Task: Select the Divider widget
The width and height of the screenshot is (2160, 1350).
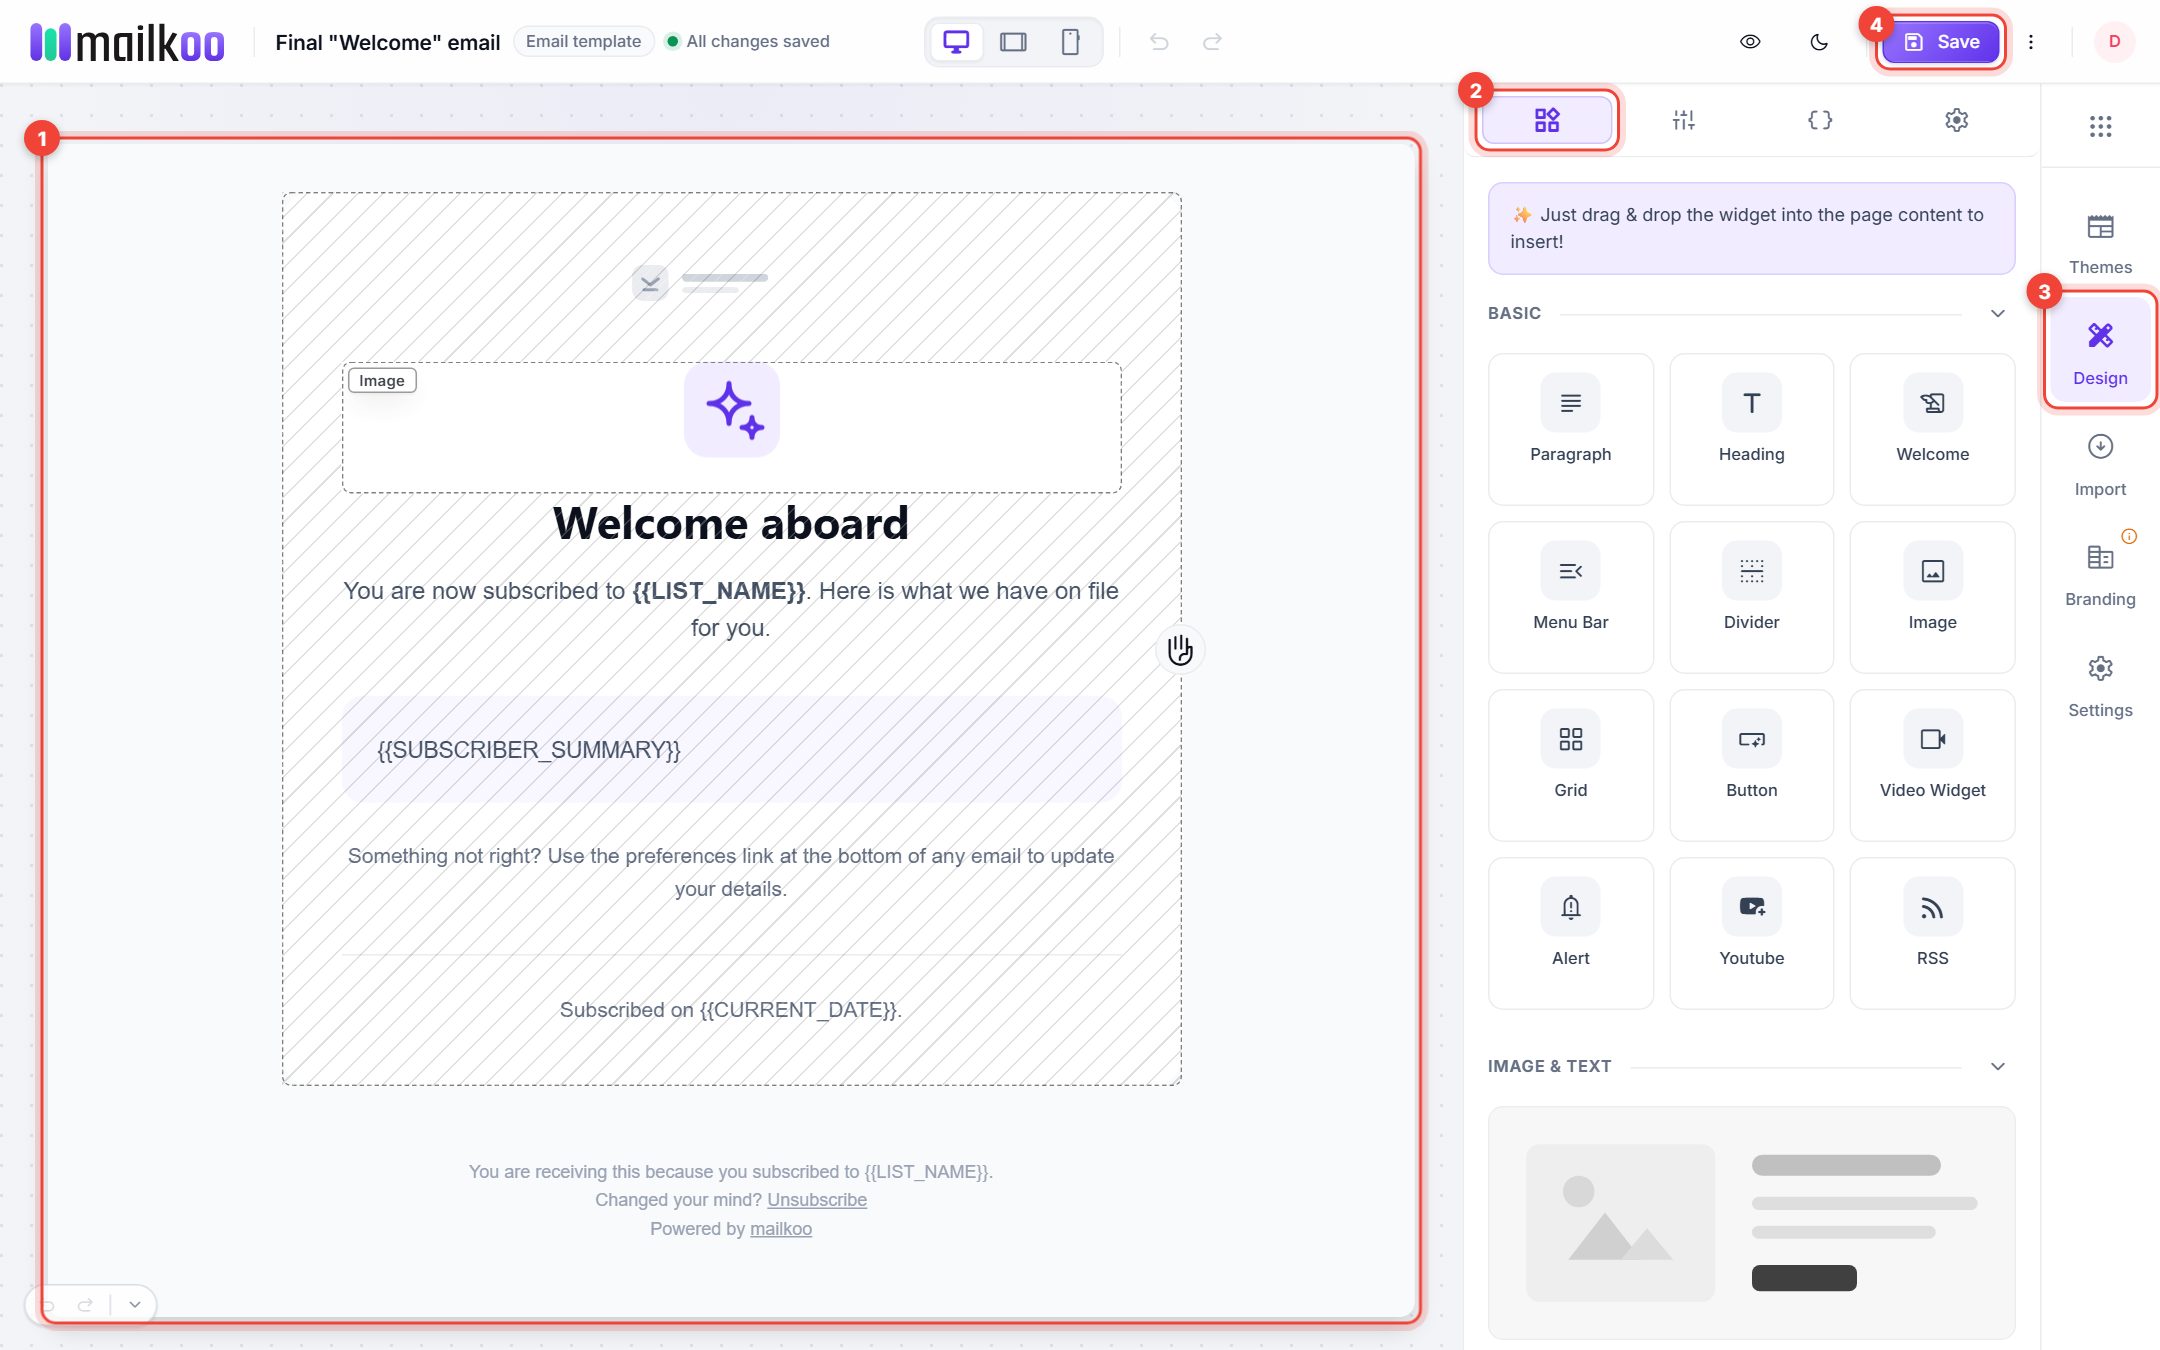Action: click(x=1751, y=597)
